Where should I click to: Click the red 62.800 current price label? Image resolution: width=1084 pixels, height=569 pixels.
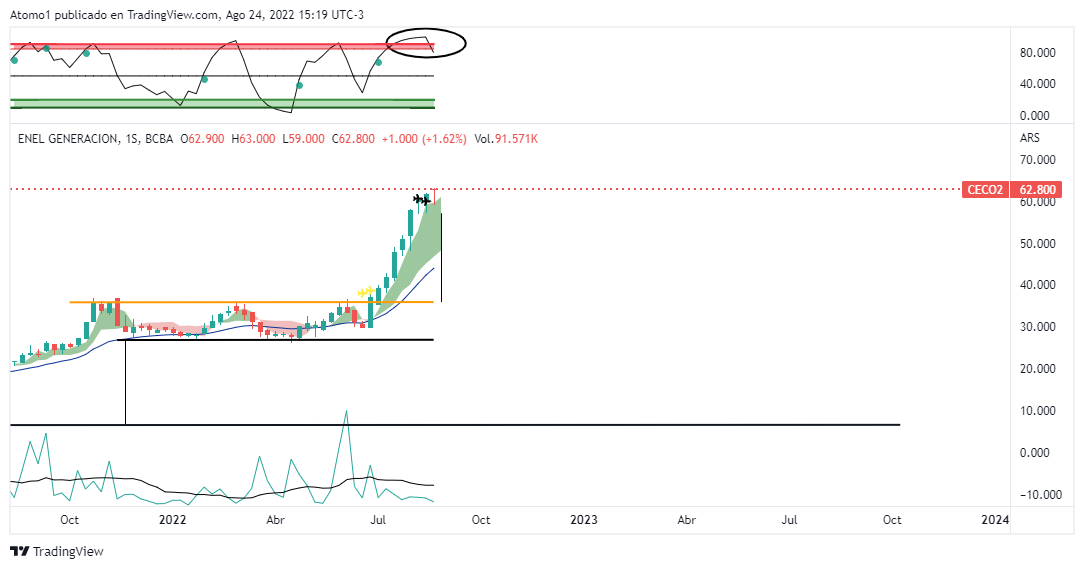pos(1036,189)
